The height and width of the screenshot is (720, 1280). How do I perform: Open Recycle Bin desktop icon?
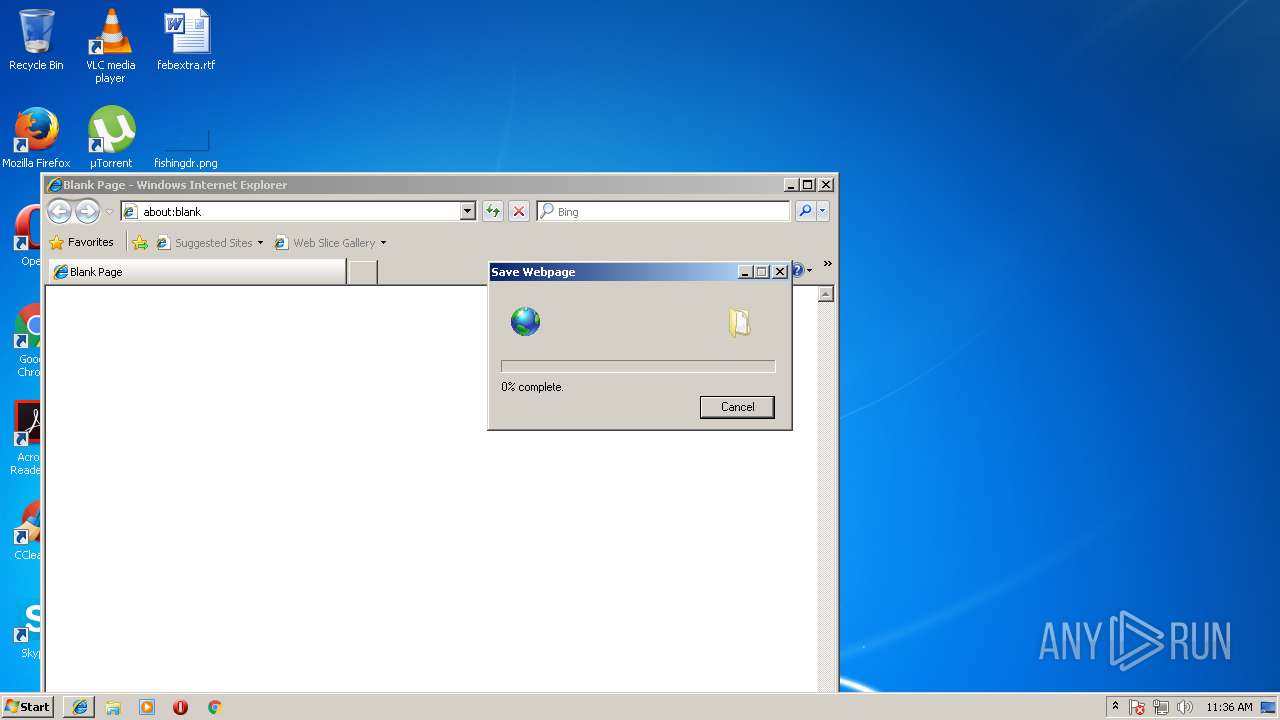(36, 40)
